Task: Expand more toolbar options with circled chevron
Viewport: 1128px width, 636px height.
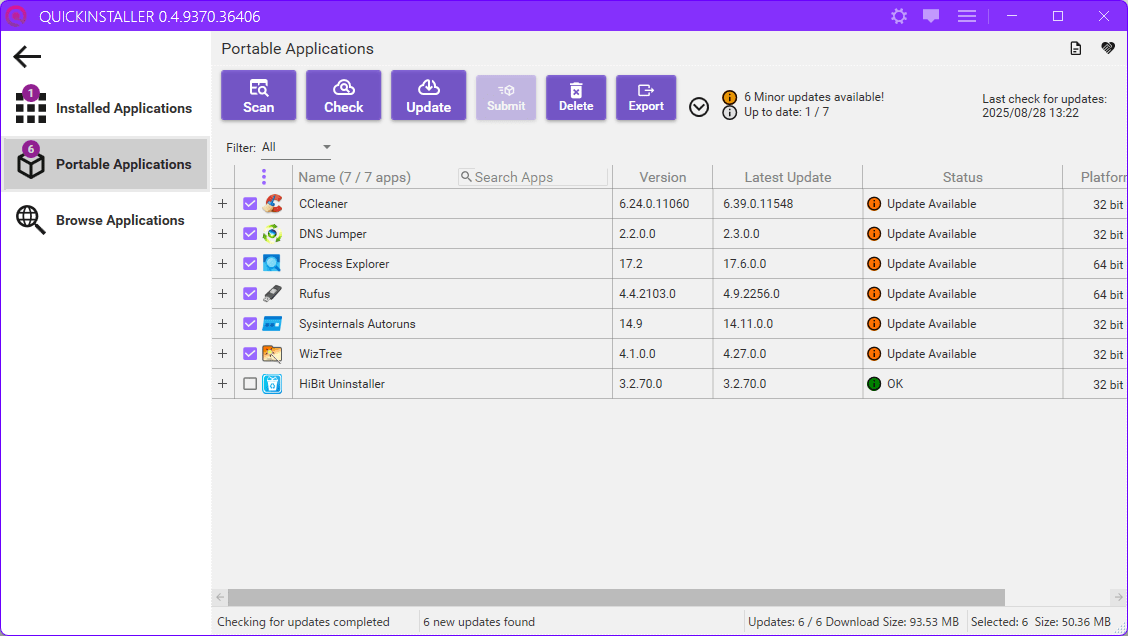Action: click(x=699, y=107)
